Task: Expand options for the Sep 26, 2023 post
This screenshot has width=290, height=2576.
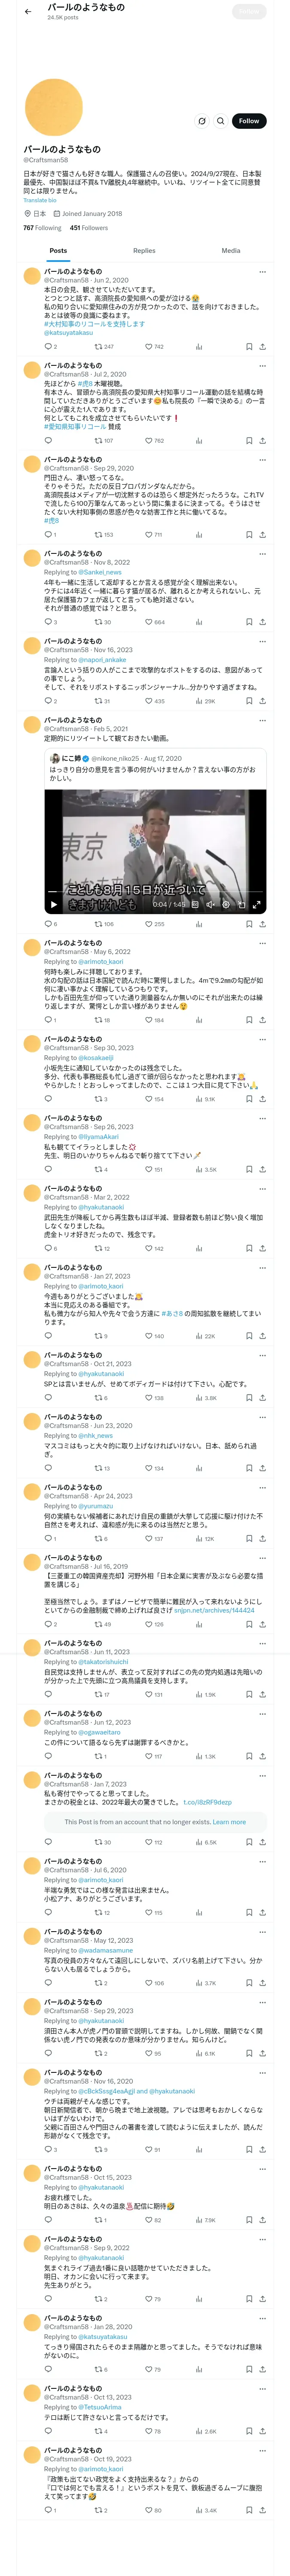Action: (262, 1118)
